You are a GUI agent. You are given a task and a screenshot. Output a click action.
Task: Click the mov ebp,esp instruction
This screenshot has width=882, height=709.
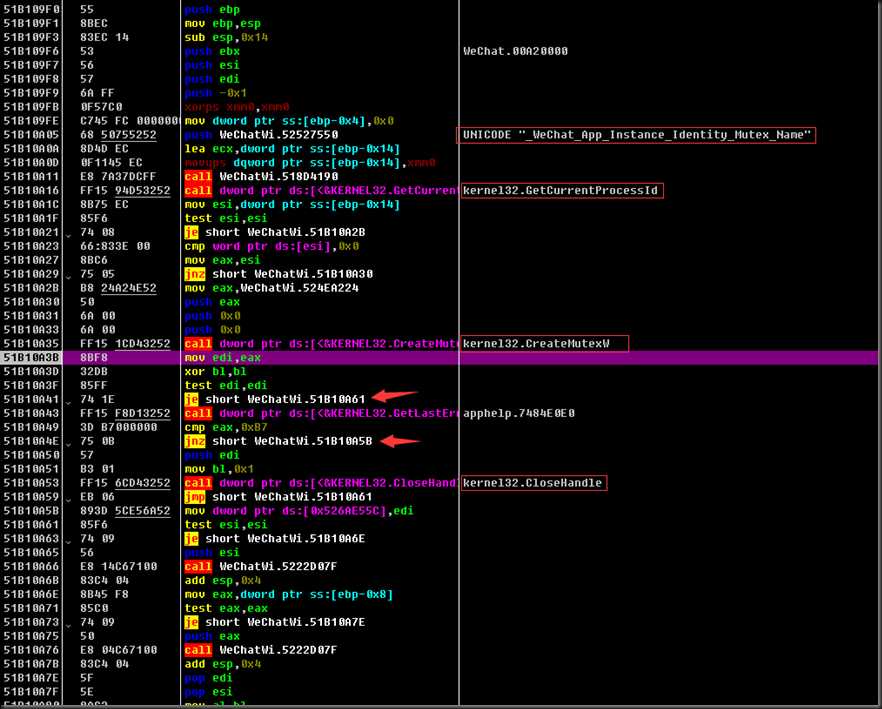(223, 24)
